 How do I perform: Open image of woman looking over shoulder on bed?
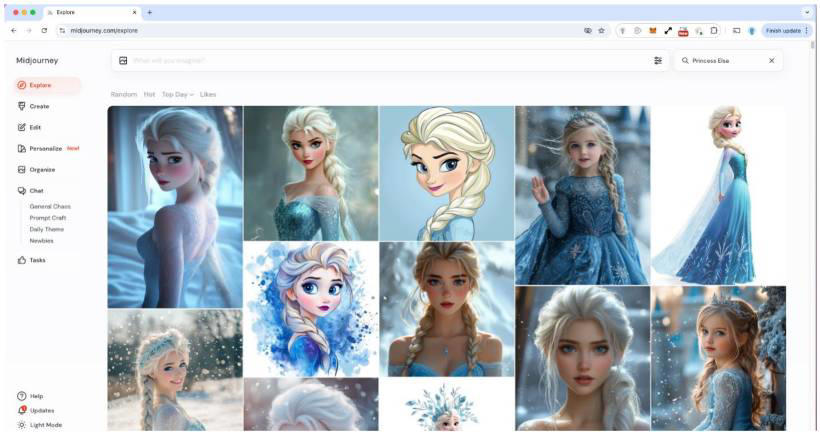pyautogui.click(x=175, y=207)
